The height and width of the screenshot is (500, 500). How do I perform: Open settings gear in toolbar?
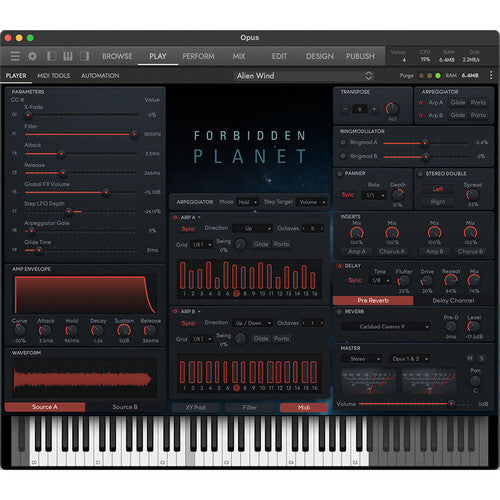32,56
